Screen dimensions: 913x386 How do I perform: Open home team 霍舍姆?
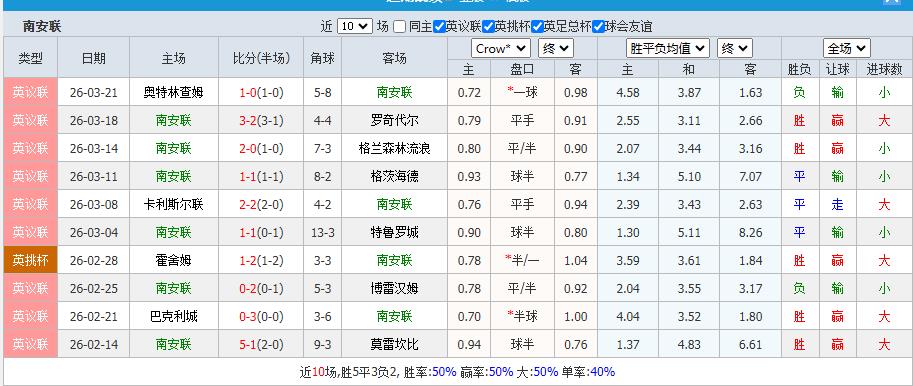[x=174, y=260]
